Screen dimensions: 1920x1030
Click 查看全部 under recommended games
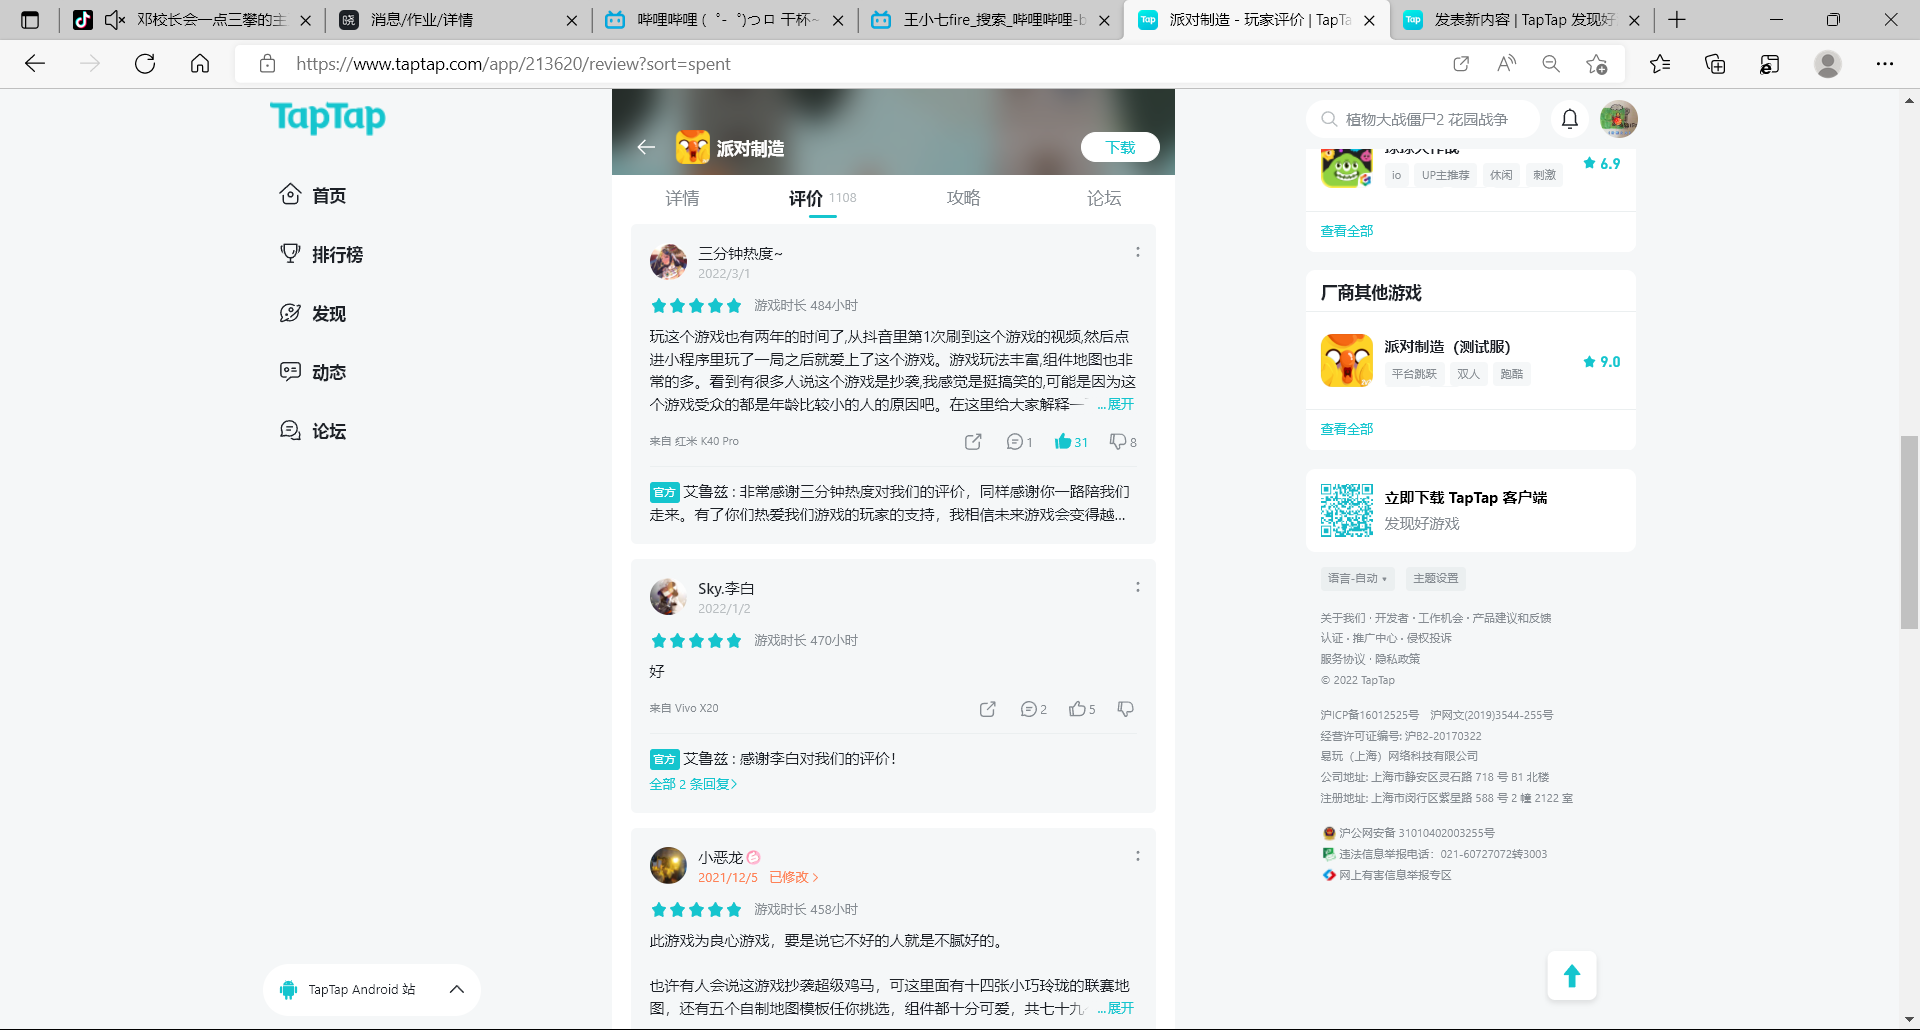[1346, 231]
